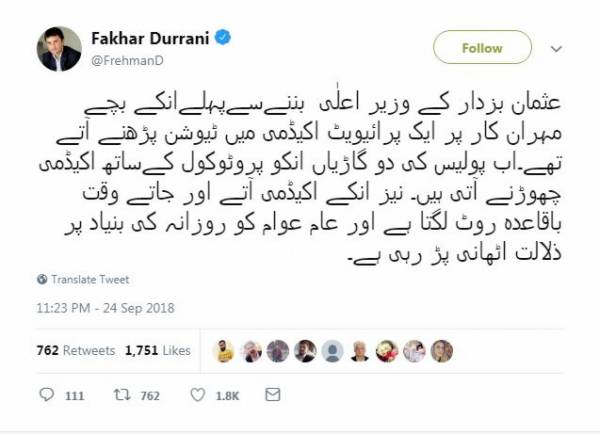600x434 pixels.
Task: Like the tweet with heart icon
Action: tap(197, 395)
